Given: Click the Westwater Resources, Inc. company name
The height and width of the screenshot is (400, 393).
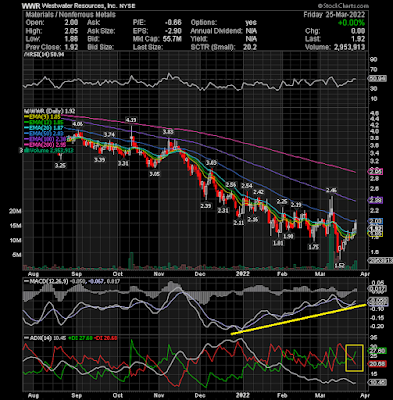Looking at the screenshot, I should (80, 6).
